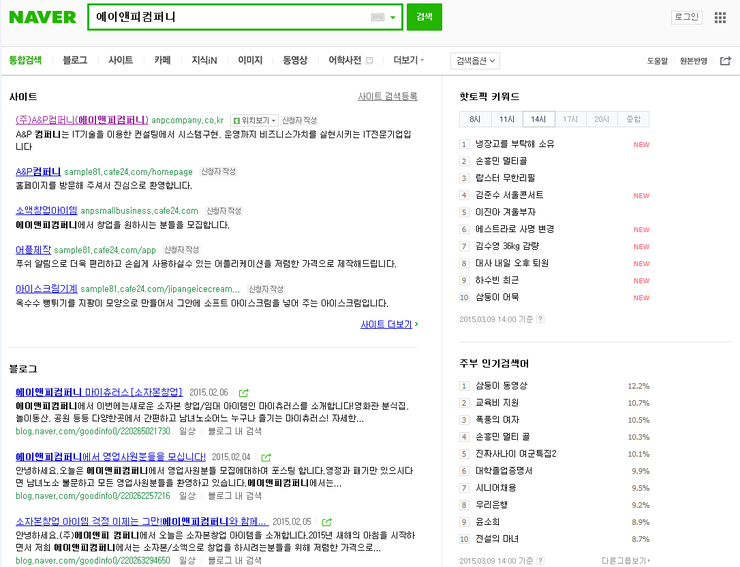Viewport: 740px width, 567px height.
Task: Click the blog URL ending in 220262257216
Action: (x=92, y=496)
